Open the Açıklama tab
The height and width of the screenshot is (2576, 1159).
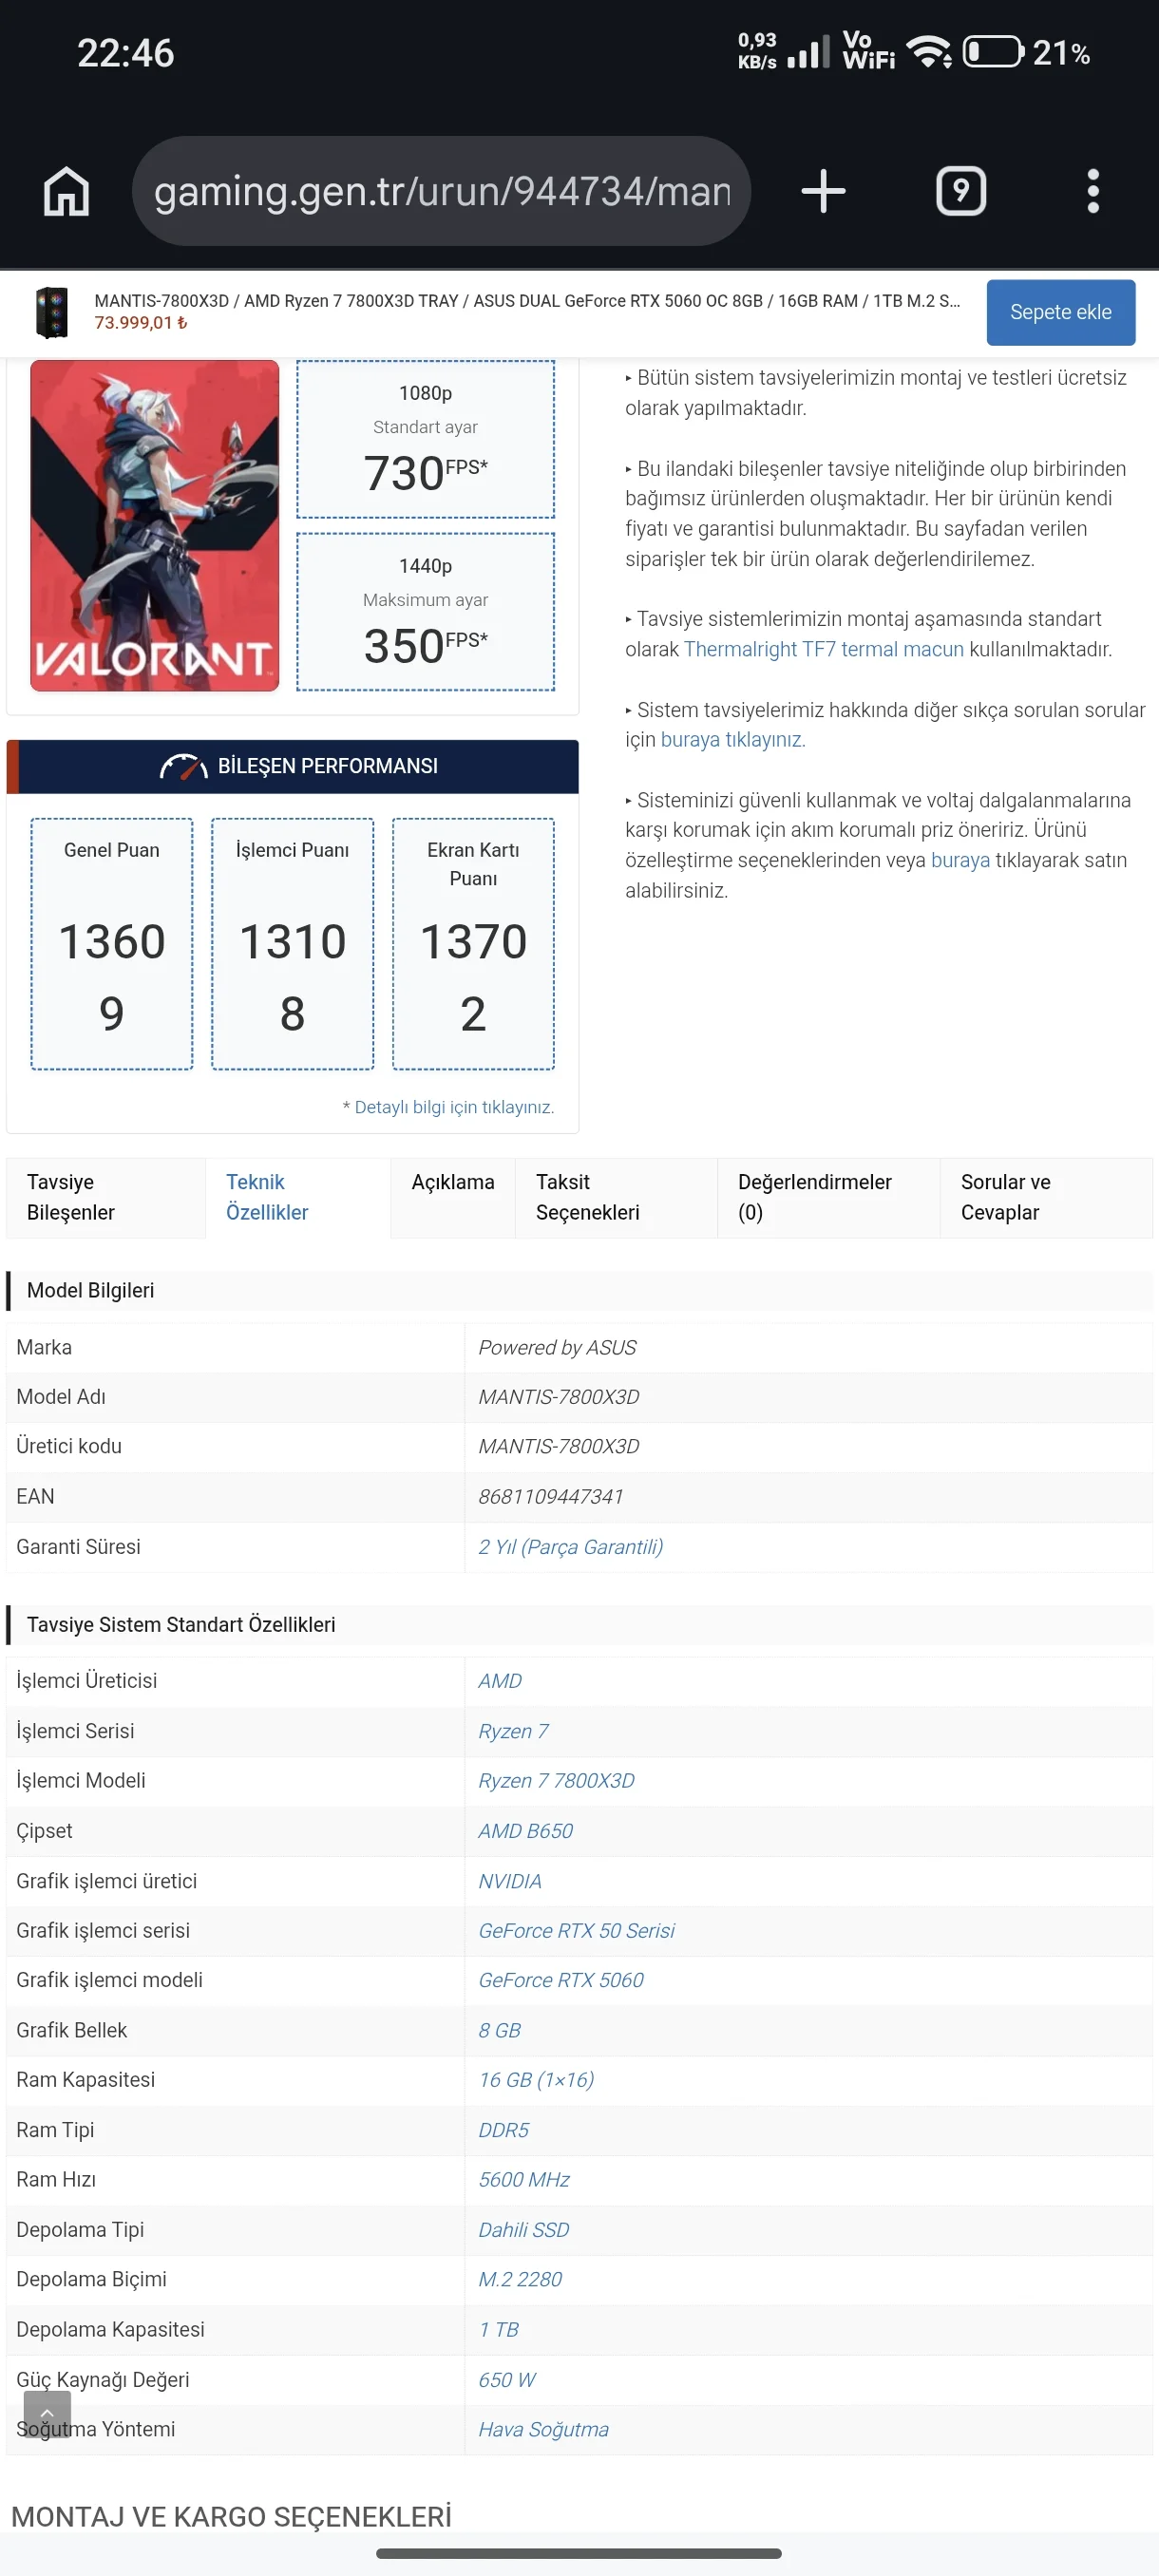[x=452, y=1197]
